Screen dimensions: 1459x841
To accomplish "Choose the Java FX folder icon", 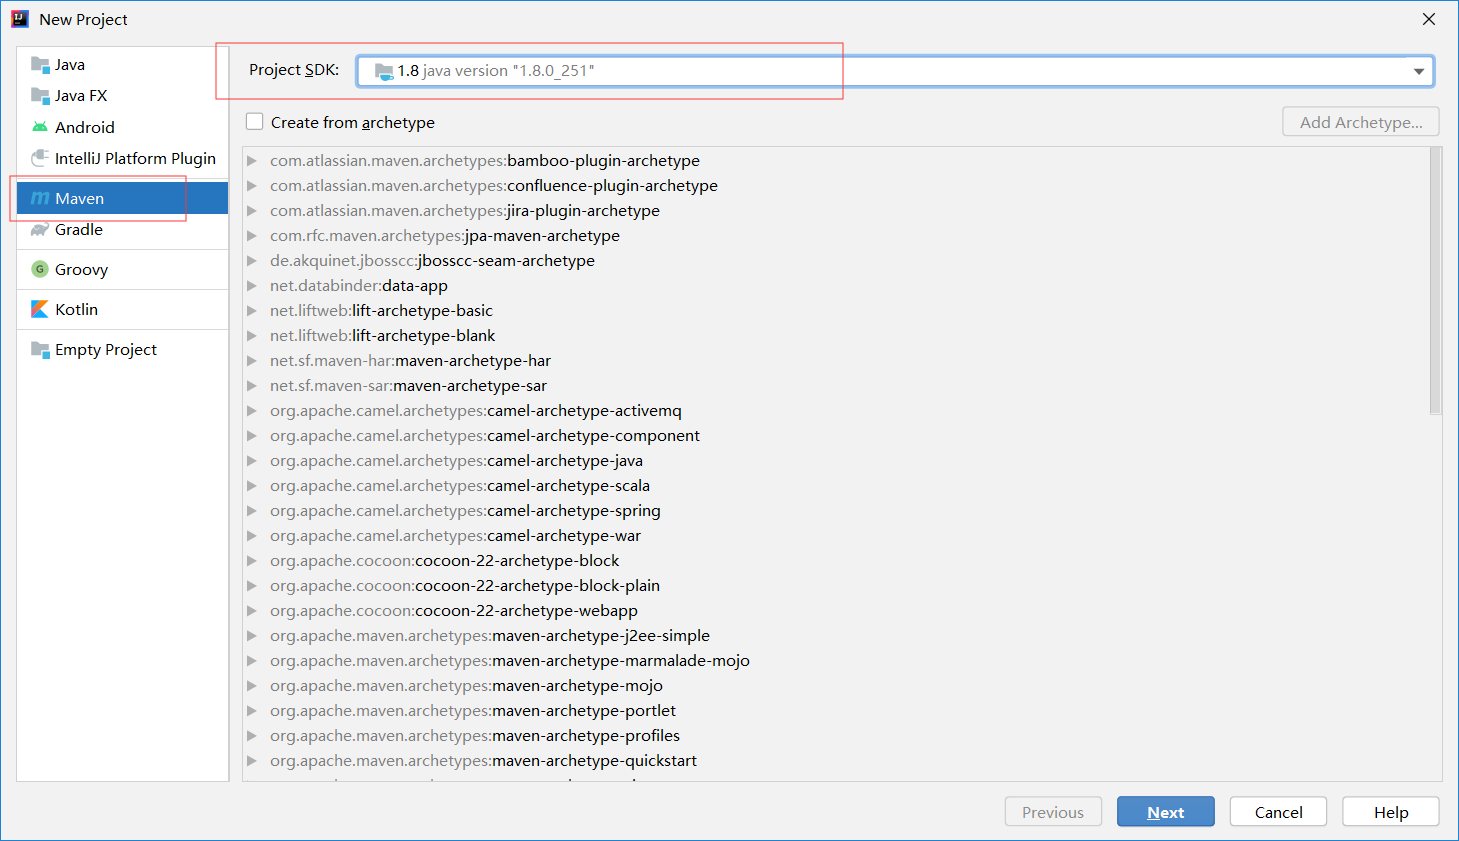I will (x=40, y=96).
